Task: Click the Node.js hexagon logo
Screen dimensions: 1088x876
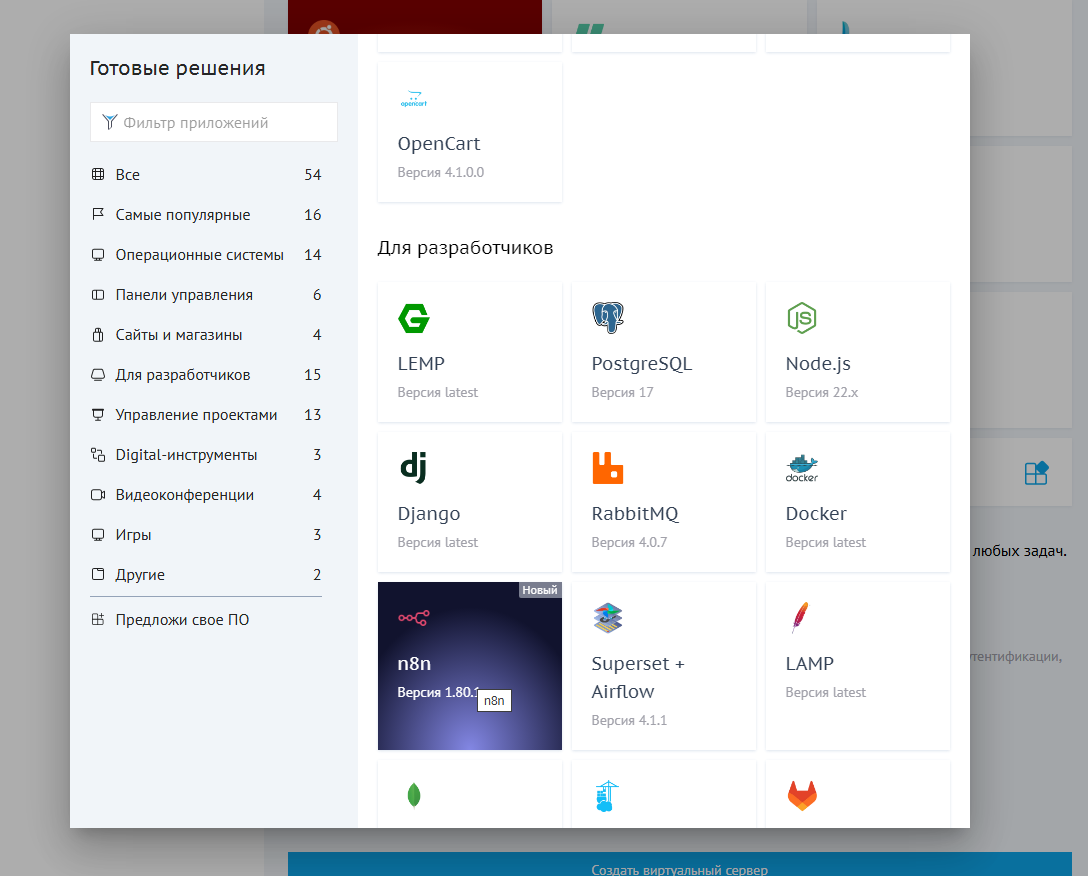Action: [801, 318]
